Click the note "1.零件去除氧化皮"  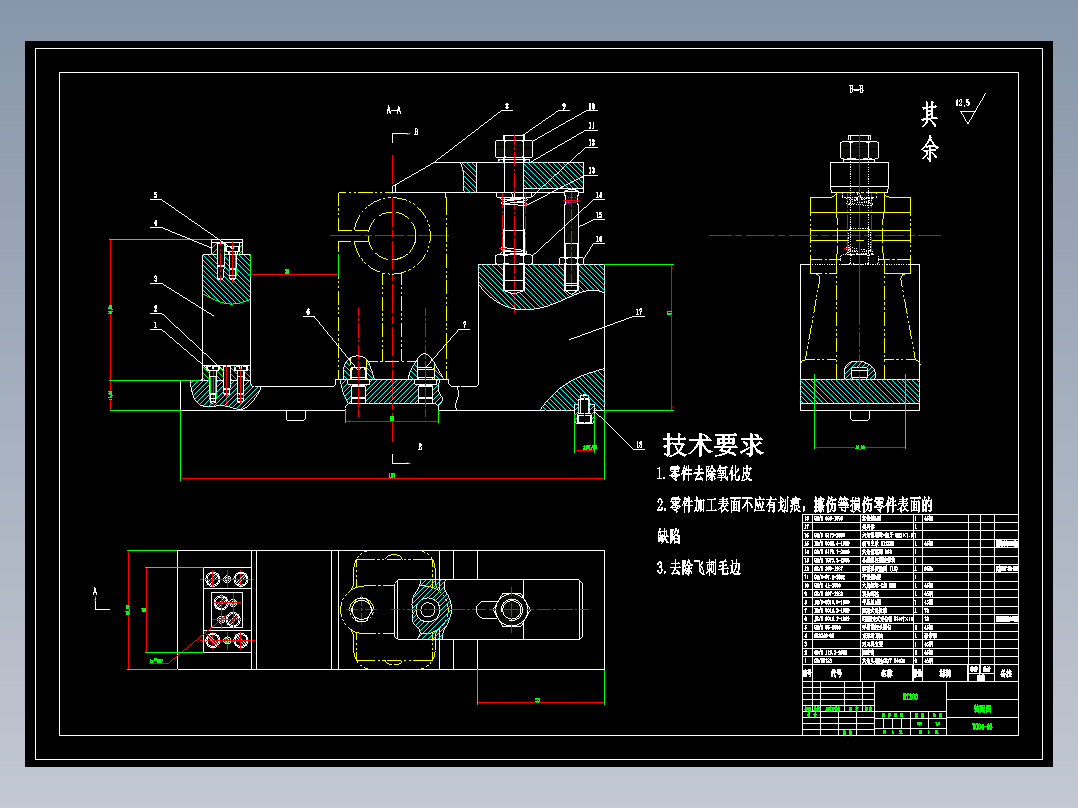click(704, 474)
